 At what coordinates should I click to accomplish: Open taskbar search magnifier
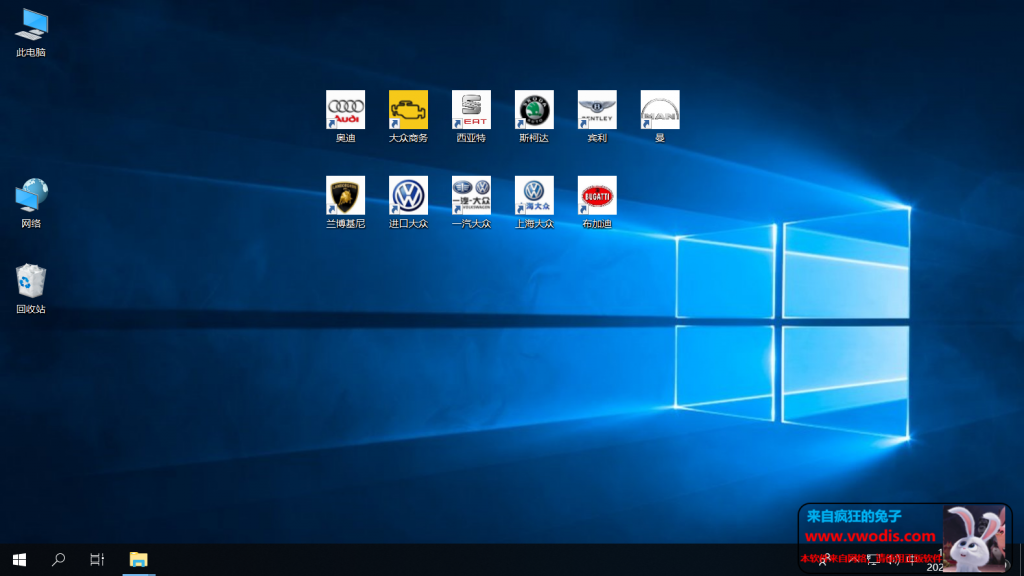point(58,560)
